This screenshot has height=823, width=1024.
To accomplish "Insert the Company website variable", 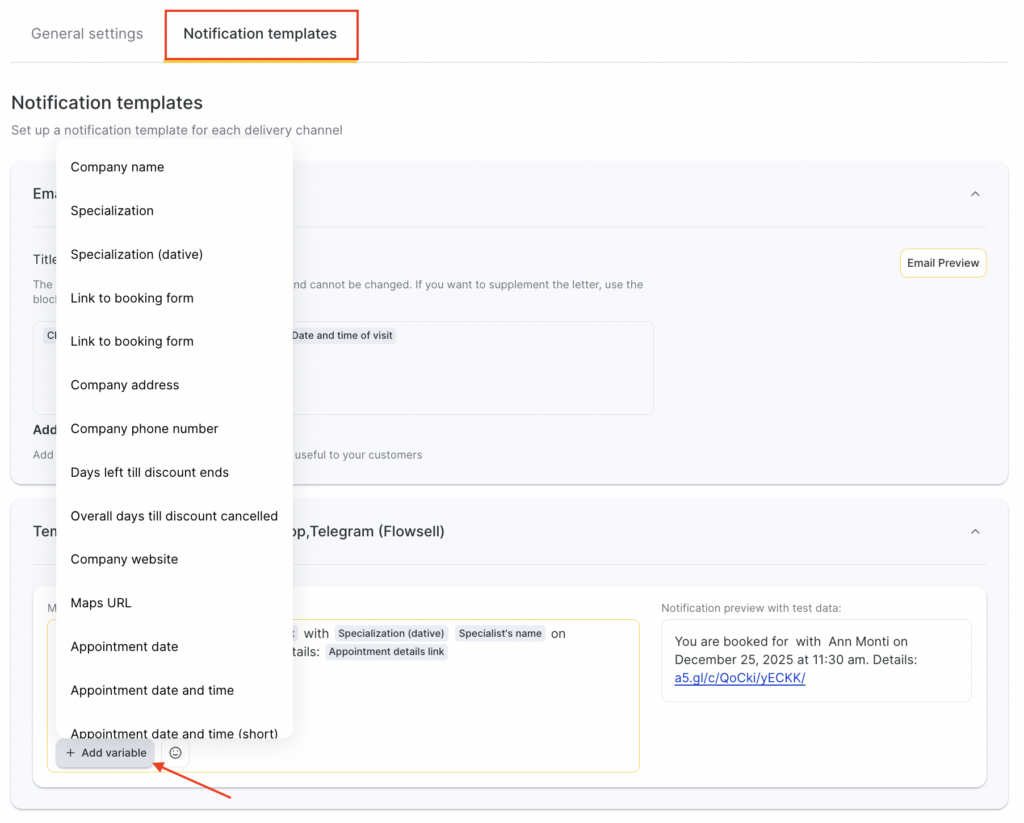I will pyautogui.click(x=124, y=559).
